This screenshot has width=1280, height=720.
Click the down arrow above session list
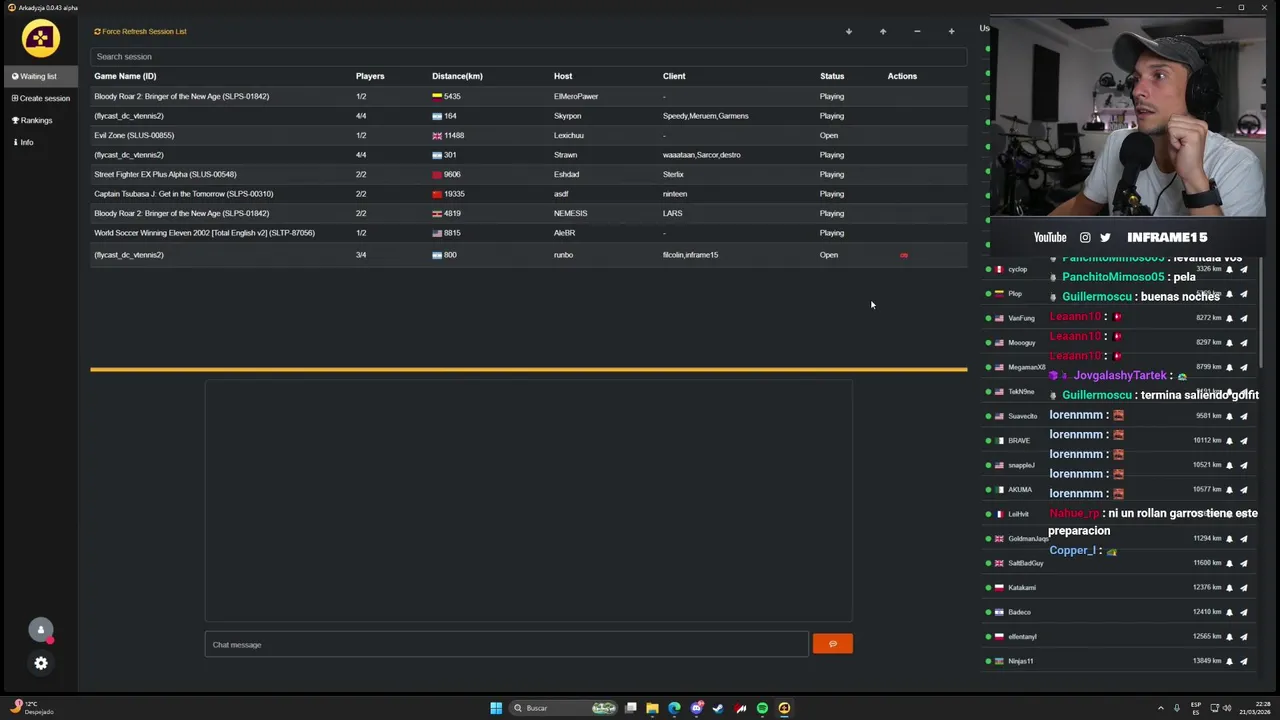click(x=849, y=31)
